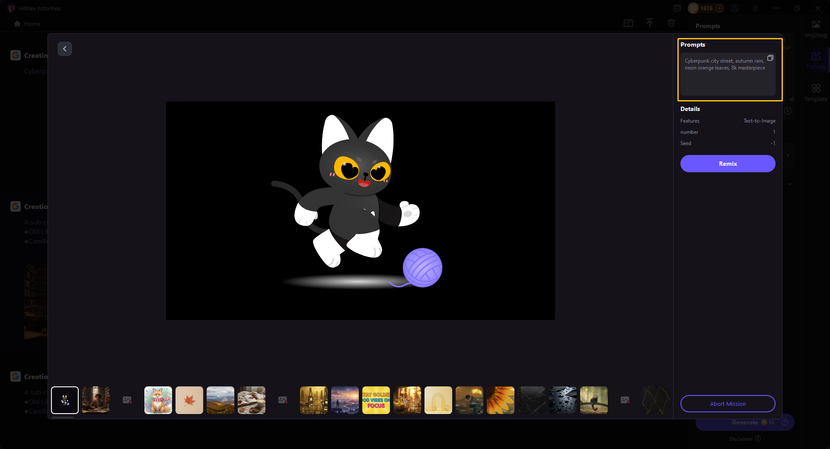830x449 pixels.
Task: Click the Remix button
Action: pyautogui.click(x=728, y=164)
